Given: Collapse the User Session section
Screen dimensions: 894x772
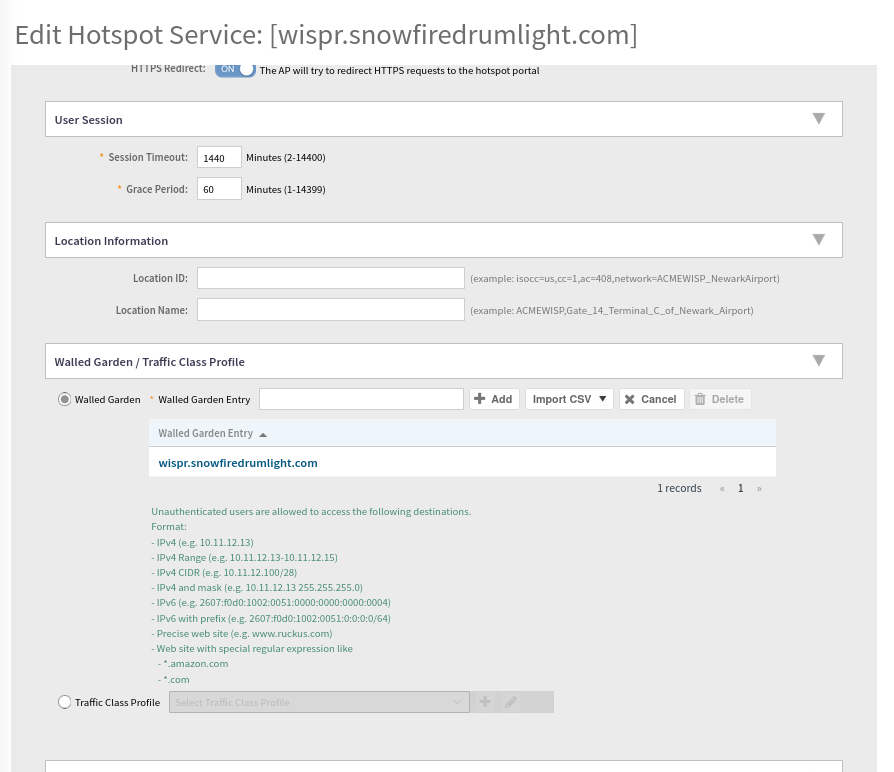Looking at the screenshot, I should tap(818, 118).
